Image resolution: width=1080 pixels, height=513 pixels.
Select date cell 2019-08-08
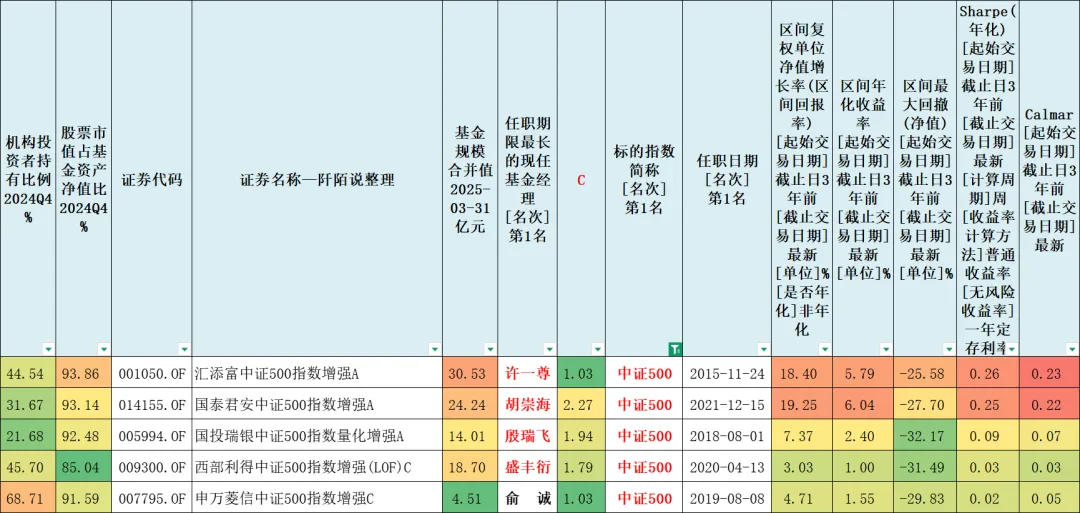[x=727, y=499]
